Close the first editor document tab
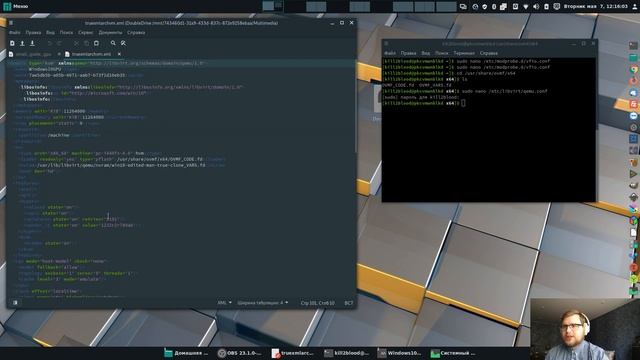 (x=59, y=54)
